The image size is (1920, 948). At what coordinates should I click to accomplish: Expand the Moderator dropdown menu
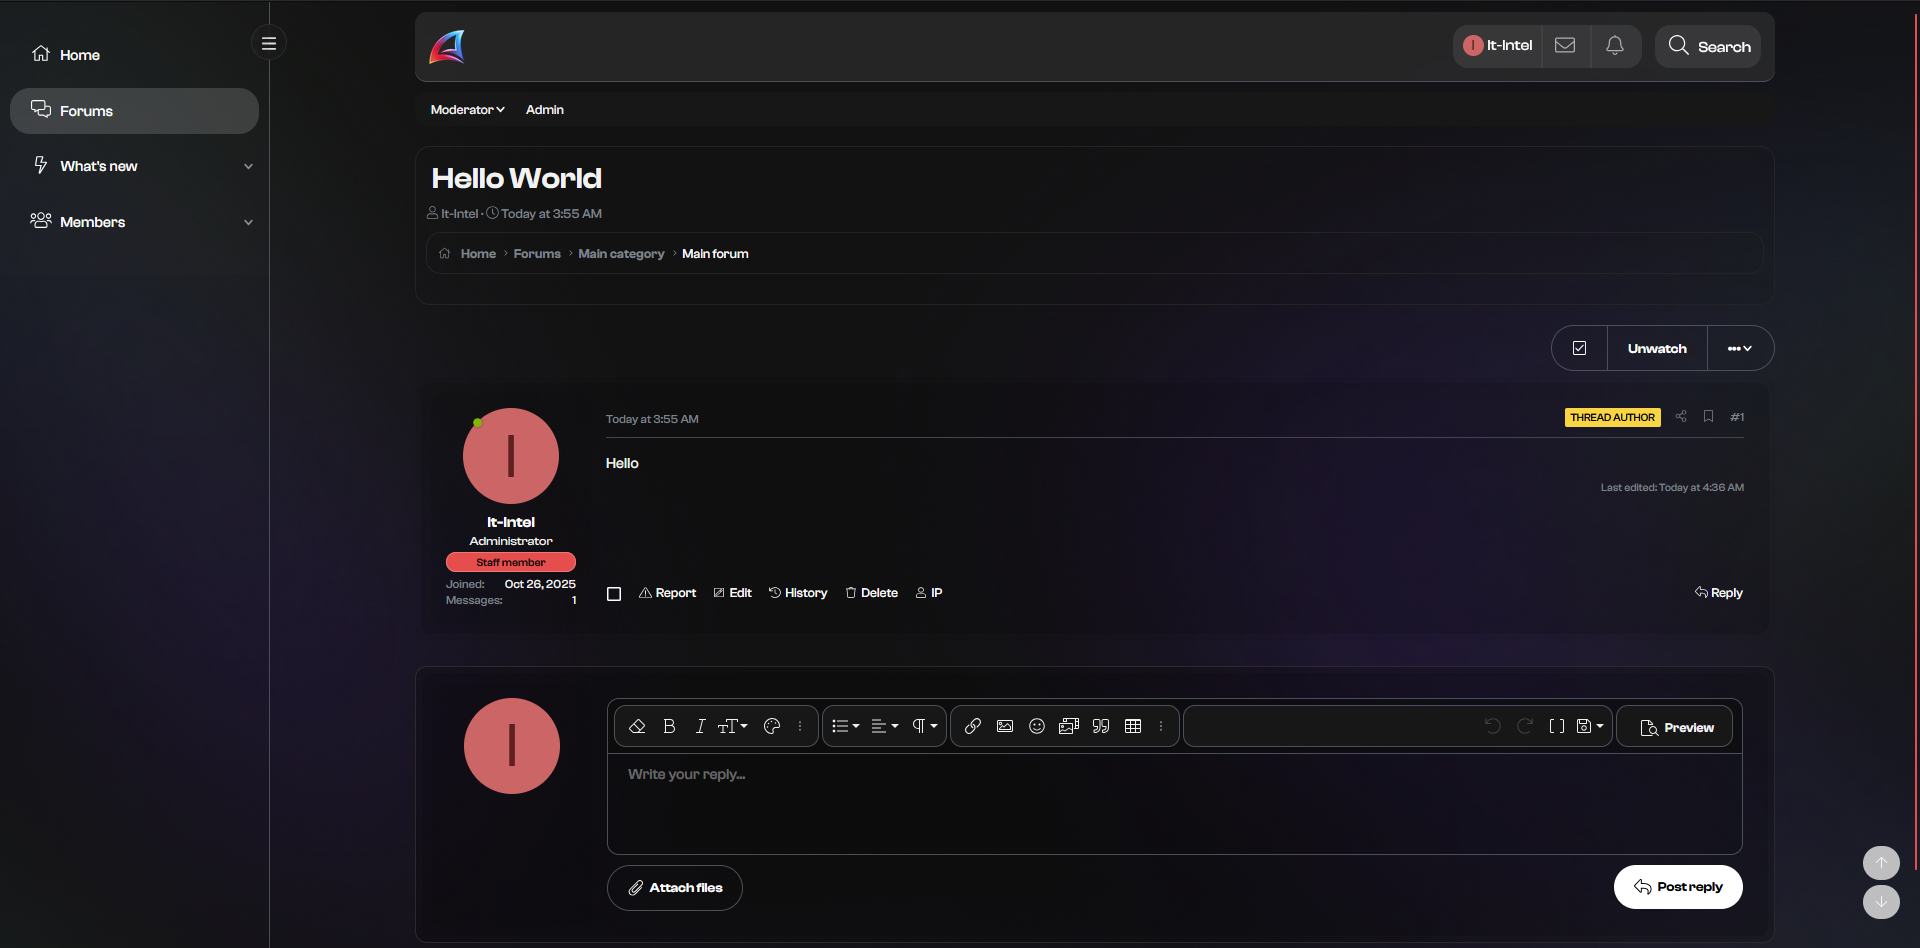467,110
